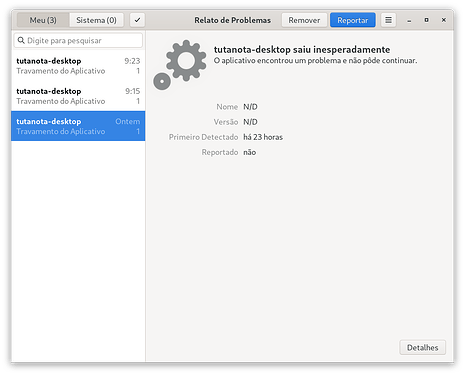Click the window title Relato de Problemas
Viewport: 465px width, 375px height.
(233, 20)
